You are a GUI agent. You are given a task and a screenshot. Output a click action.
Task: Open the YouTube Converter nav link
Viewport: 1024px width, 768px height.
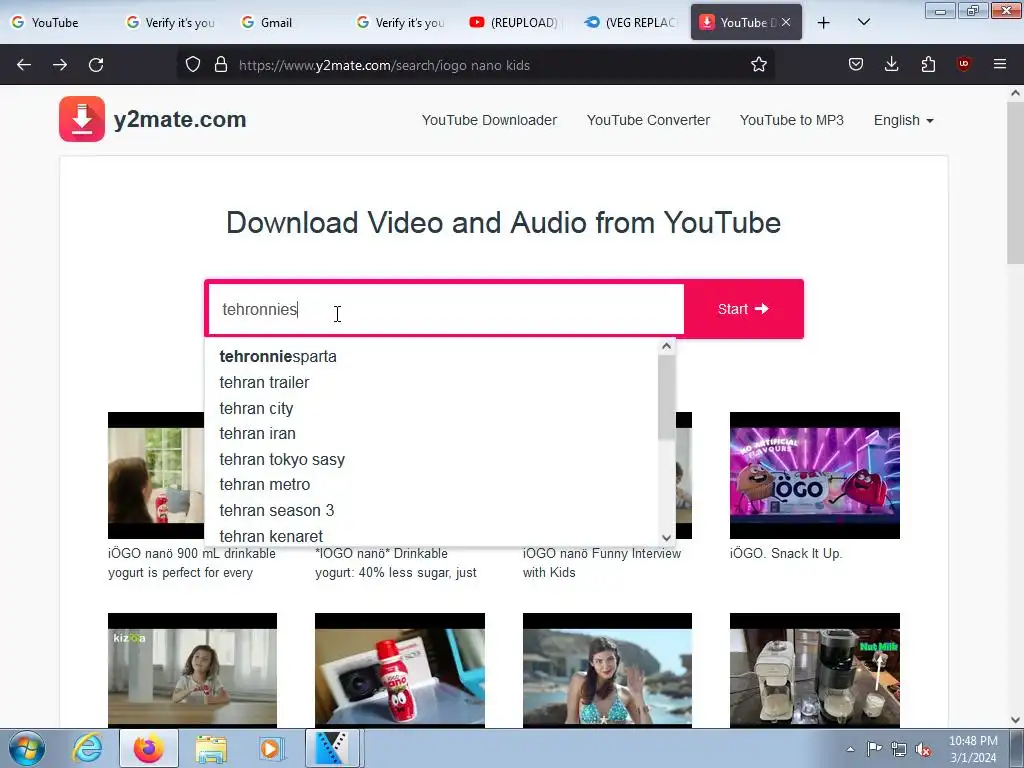(648, 120)
